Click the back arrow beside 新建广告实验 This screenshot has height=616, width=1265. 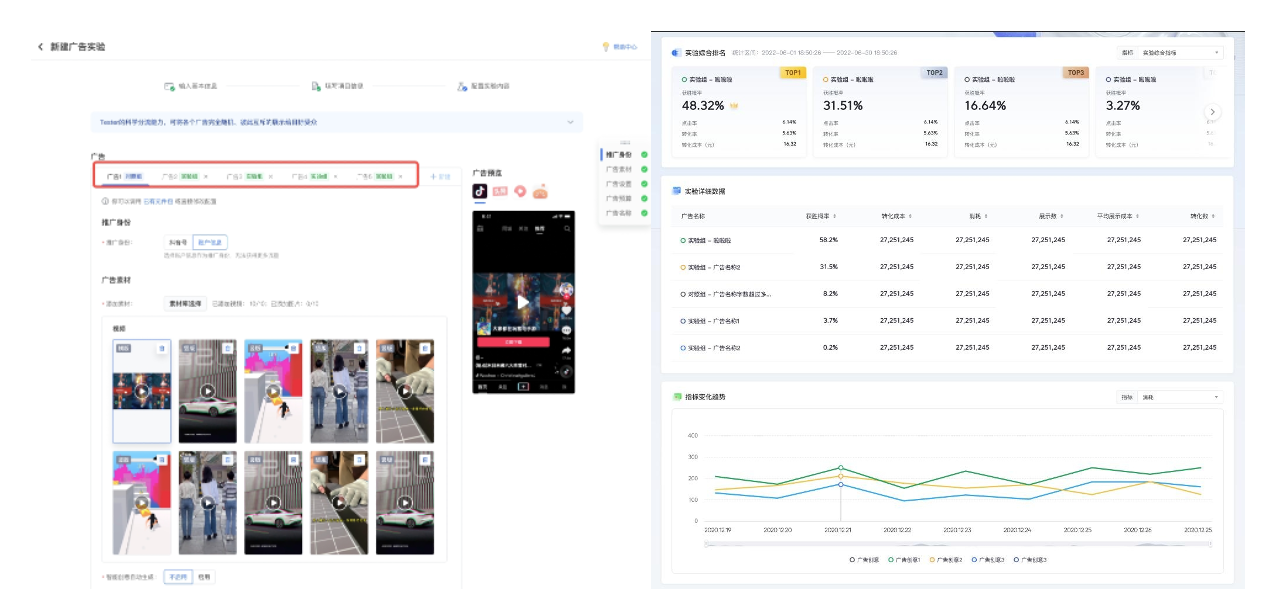pyautogui.click(x=41, y=47)
